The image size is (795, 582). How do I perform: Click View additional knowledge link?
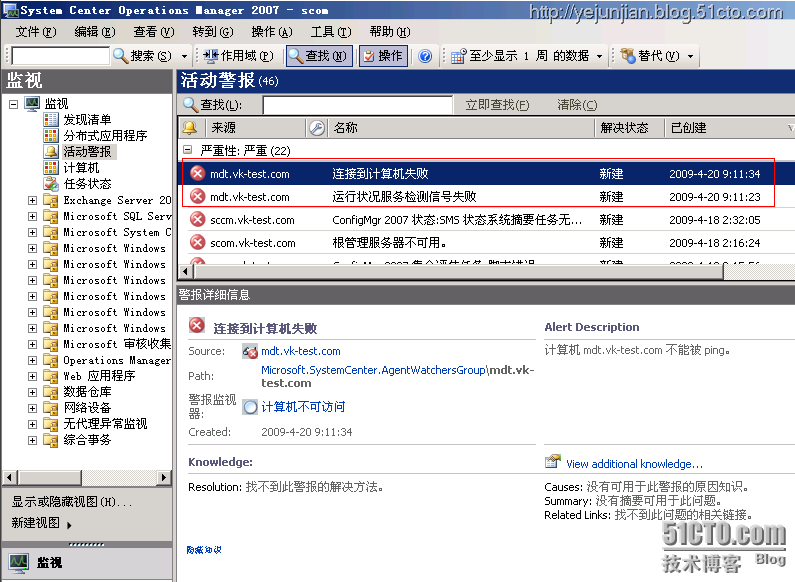(x=634, y=464)
